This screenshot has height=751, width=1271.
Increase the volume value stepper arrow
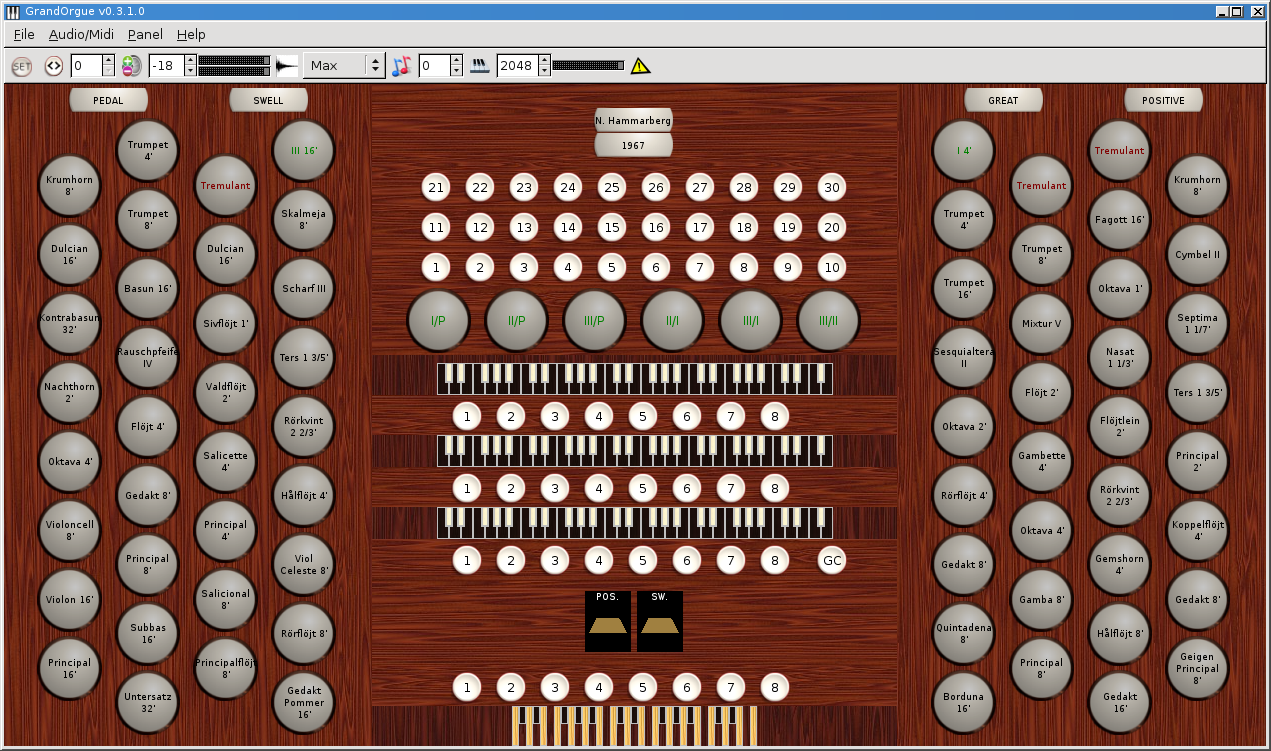pos(193,60)
